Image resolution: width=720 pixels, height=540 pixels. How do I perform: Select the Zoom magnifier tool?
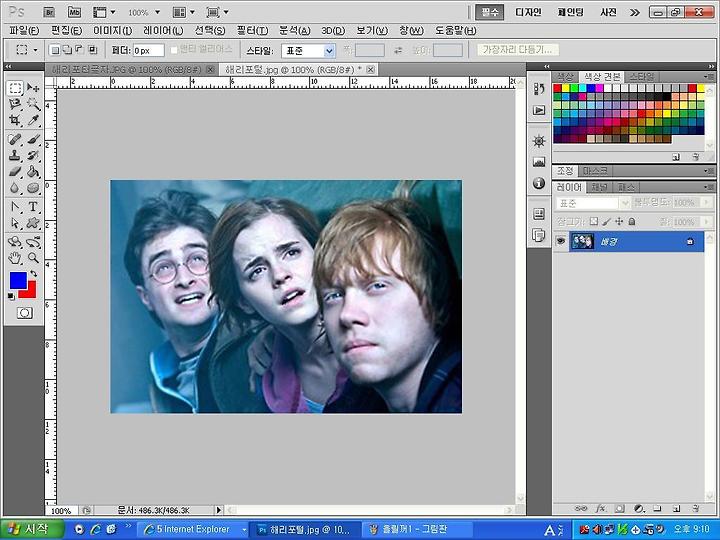[33, 258]
